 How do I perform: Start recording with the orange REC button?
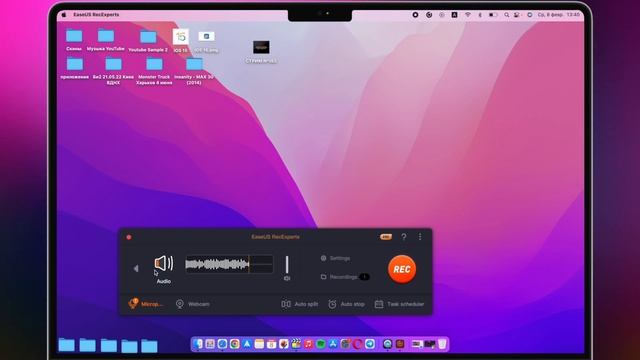(402, 269)
